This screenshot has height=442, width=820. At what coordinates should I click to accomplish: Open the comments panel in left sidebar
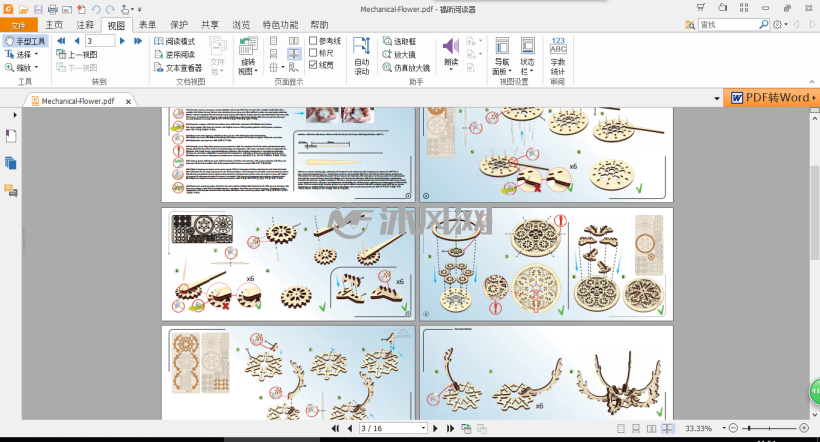tap(10, 190)
